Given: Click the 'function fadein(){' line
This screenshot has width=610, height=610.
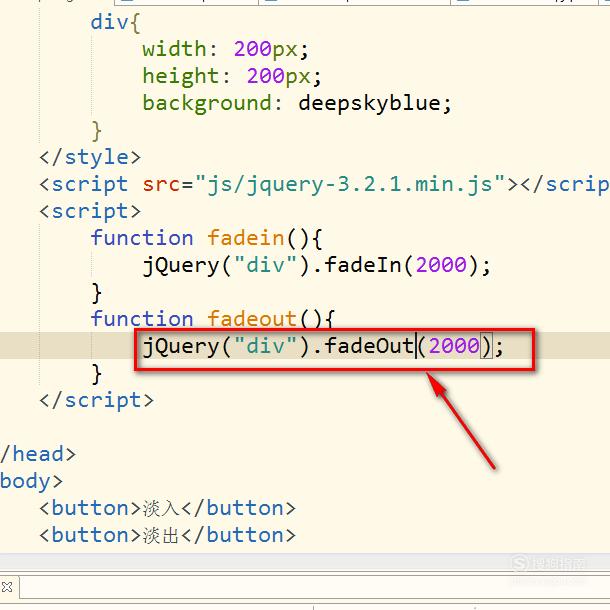Looking at the screenshot, I should pos(207,238).
